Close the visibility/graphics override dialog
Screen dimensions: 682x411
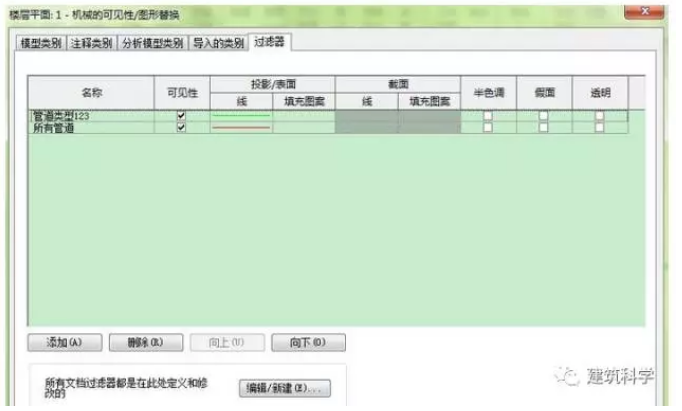tap(645, 11)
